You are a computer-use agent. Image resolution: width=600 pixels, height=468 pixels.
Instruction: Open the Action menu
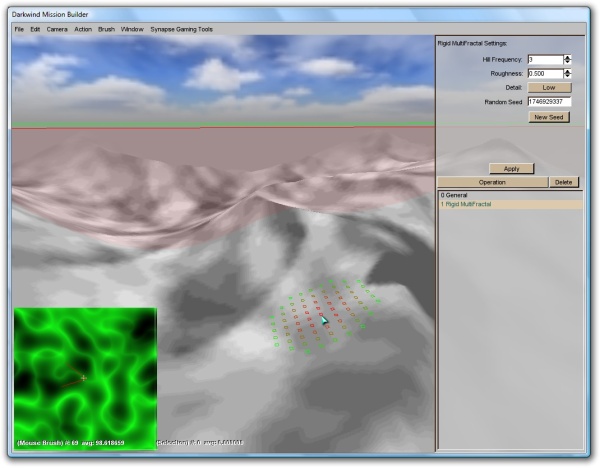pos(83,29)
